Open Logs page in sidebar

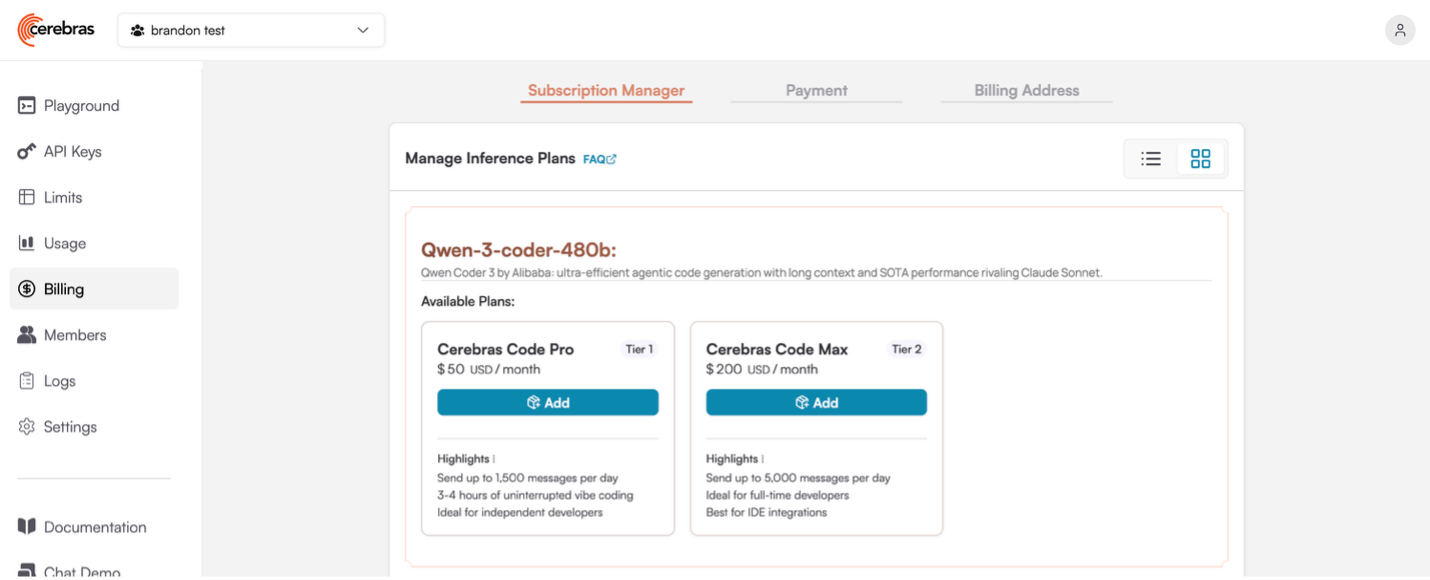click(94, 381)
